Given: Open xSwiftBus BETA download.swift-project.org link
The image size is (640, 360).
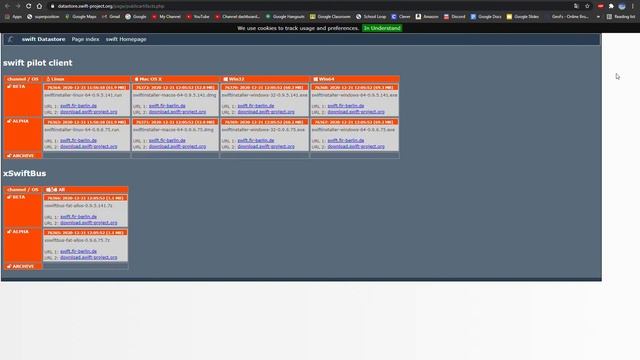Looking at the screenshot, I should 89,223.
